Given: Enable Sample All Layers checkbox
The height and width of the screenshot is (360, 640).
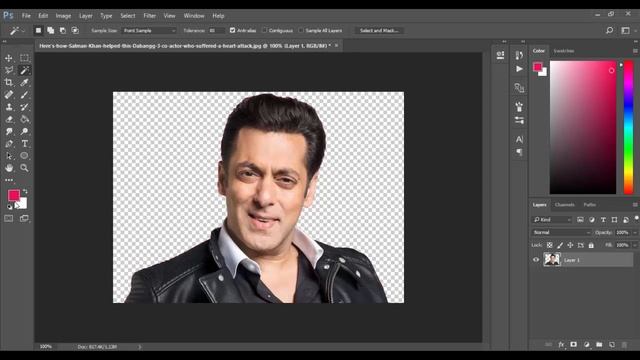Looking at the screenshot, I should coord(301,30).
